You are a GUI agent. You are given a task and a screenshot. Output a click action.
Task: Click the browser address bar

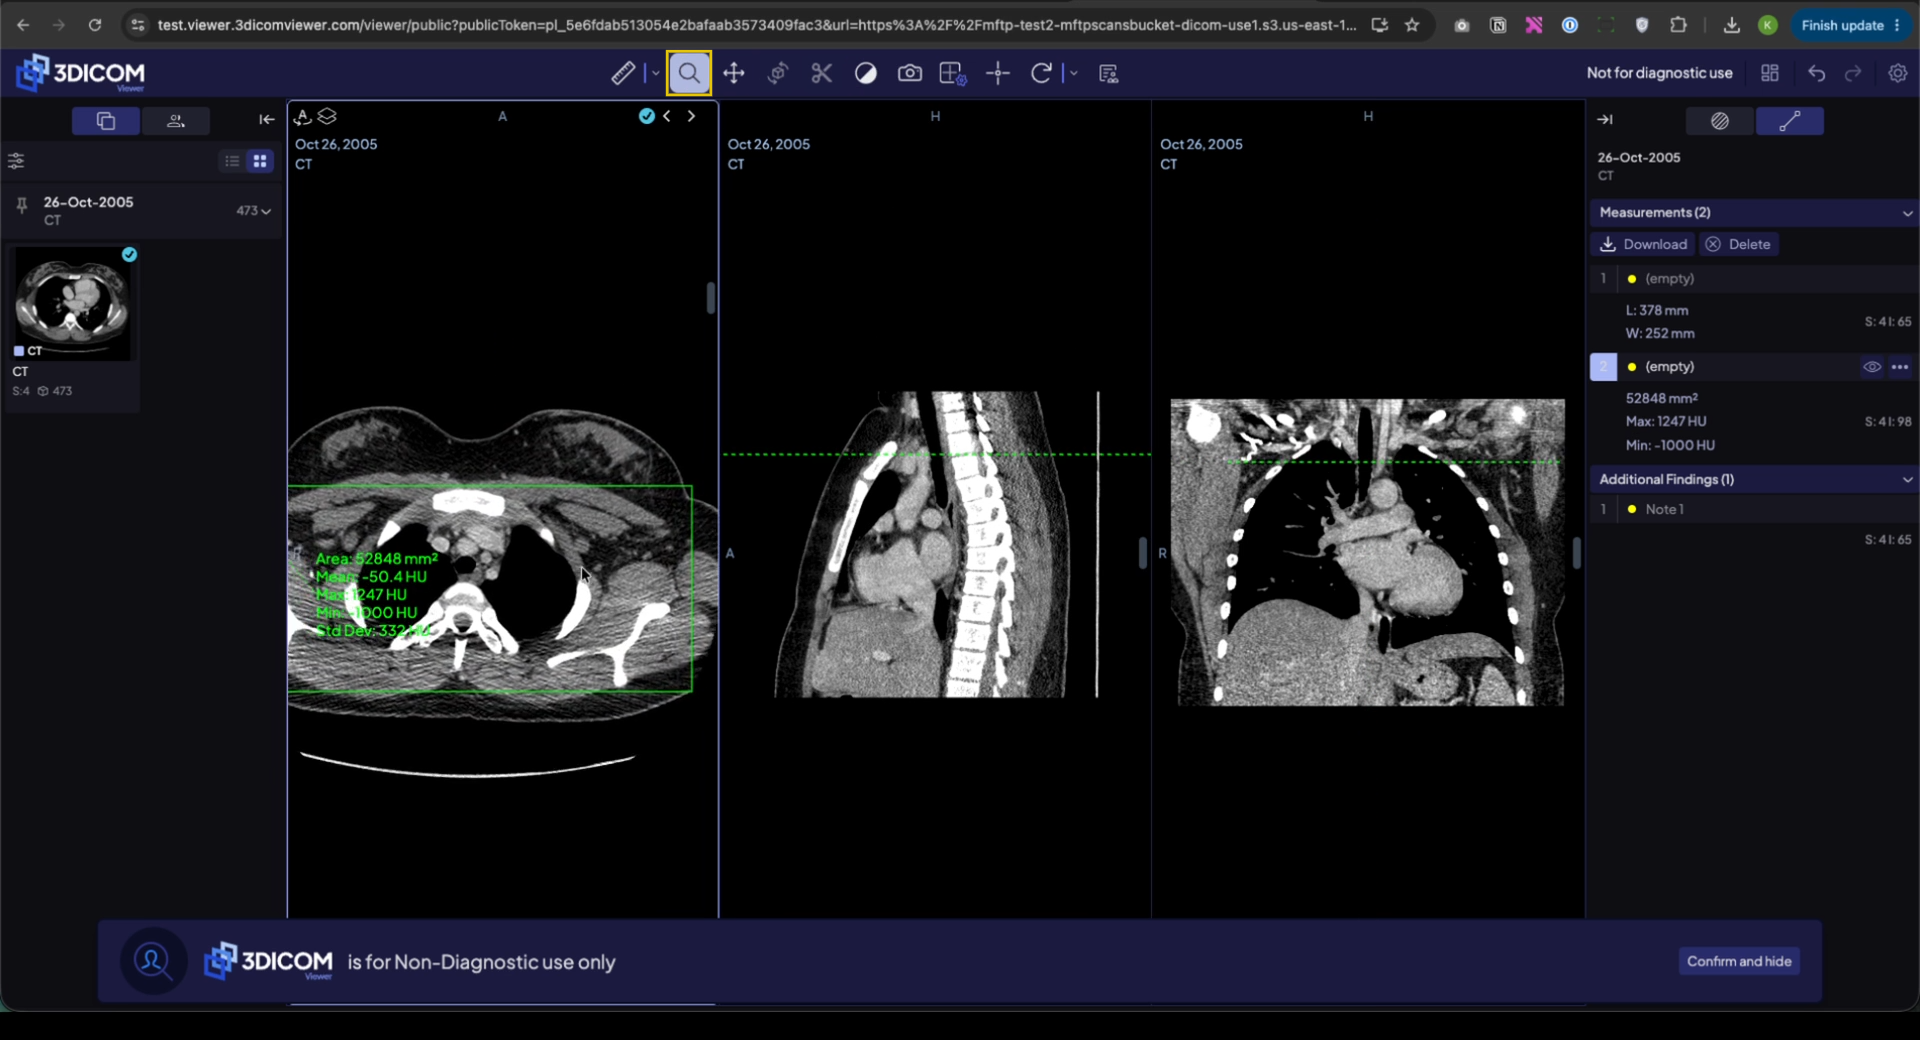click(x=755, y=25)
